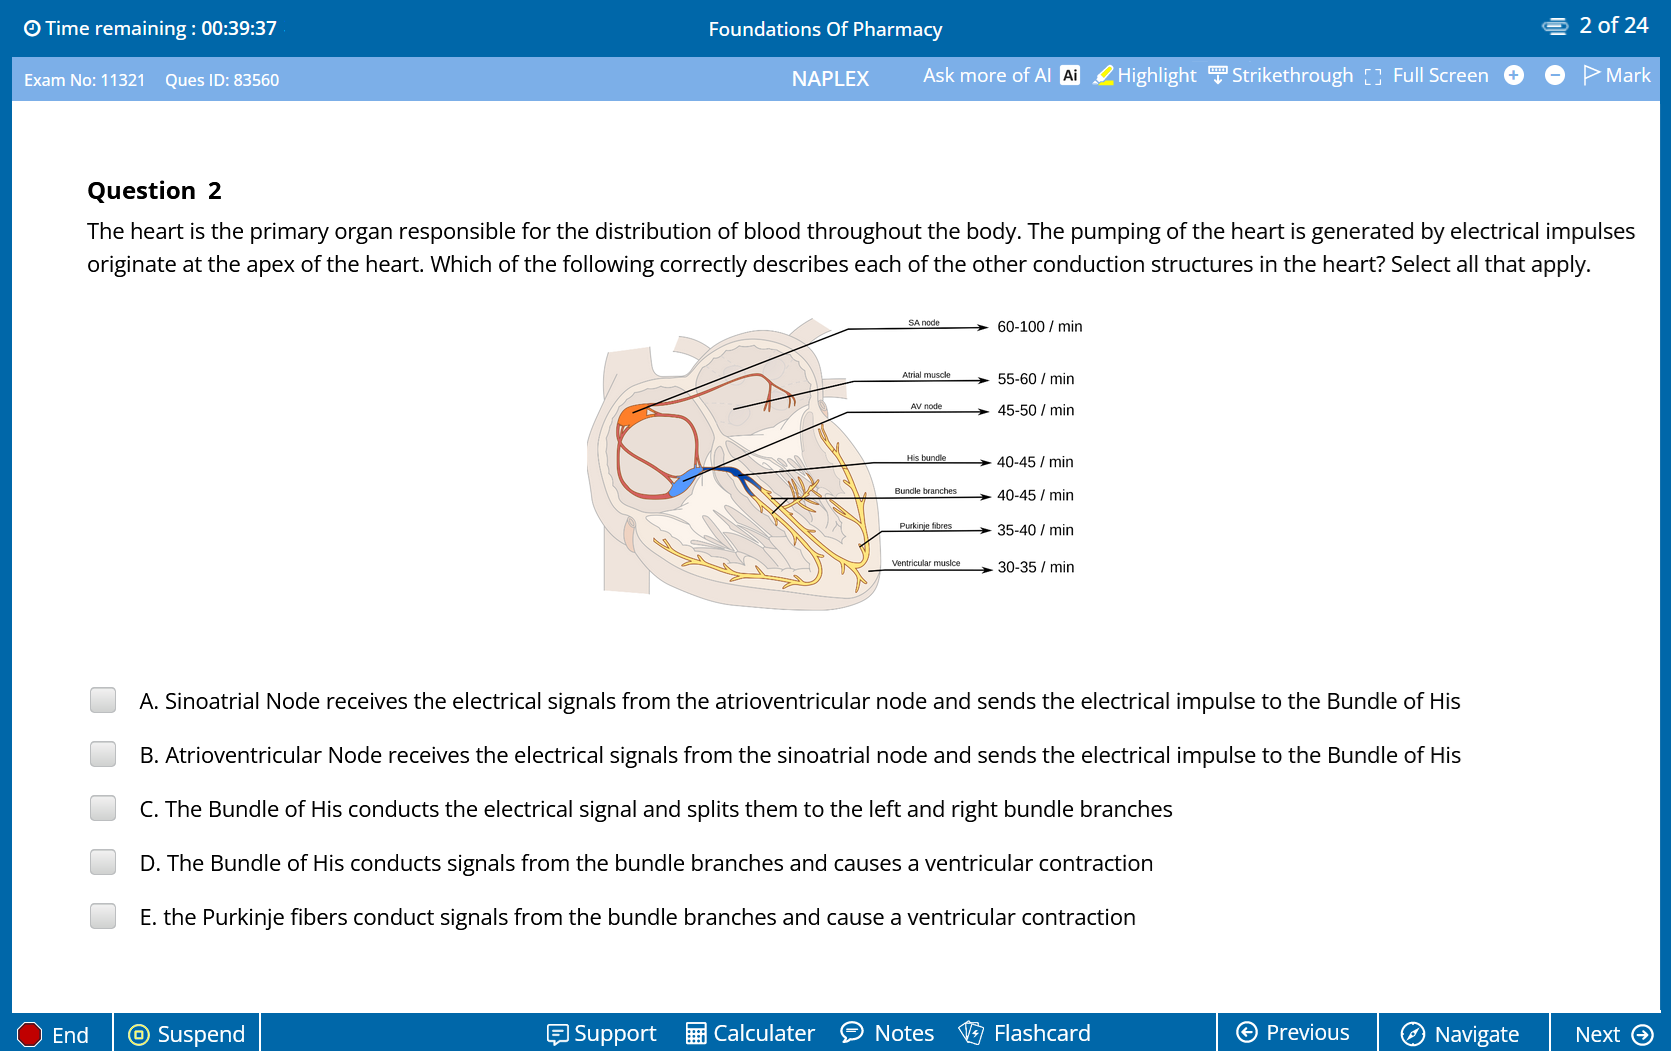The image size is (1671, 1051).
Task: Open the question list stack icon
Action: (x=1555, y=26)
